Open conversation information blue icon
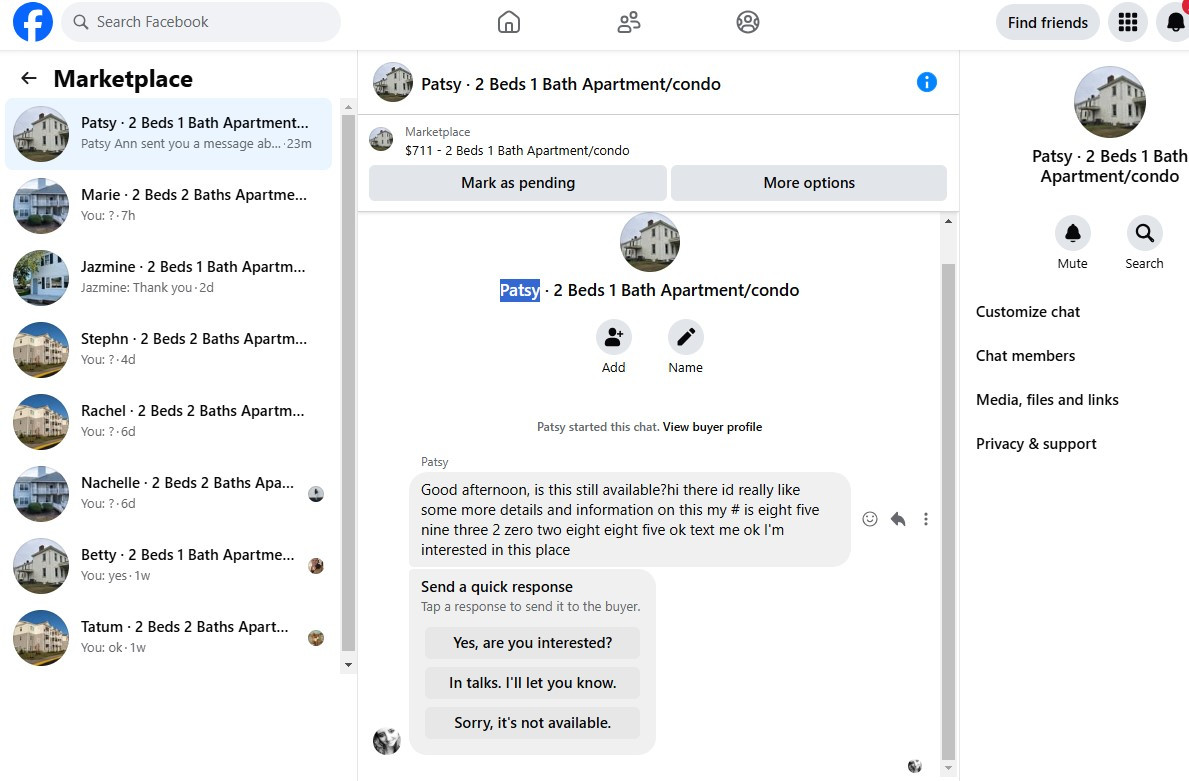This screenshot has height=781, width=1189. [927, 82]
